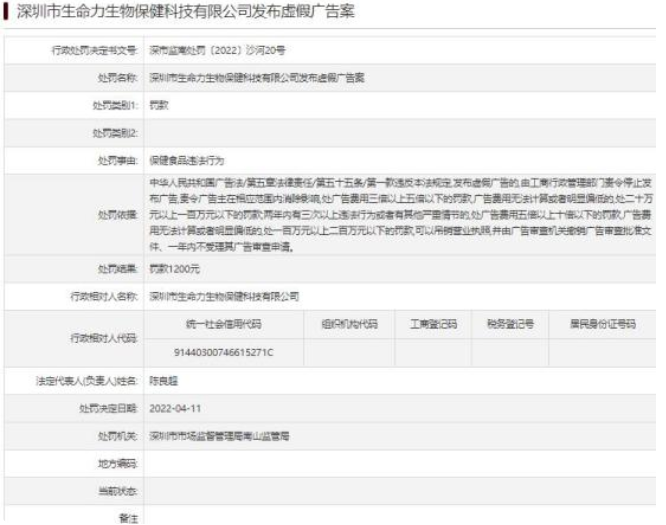Image resolution: width=666 pixels, height=525 pixels.
Task: Click the column header 税务登记号
Action: pyautogui.click(x=510, y=325)
